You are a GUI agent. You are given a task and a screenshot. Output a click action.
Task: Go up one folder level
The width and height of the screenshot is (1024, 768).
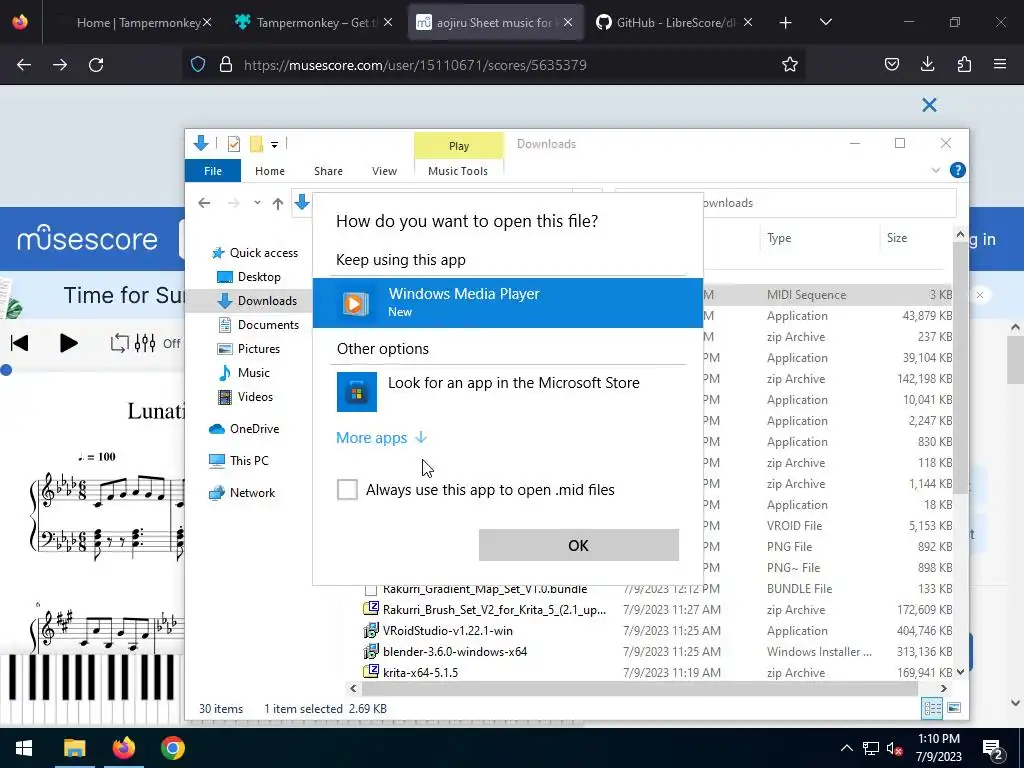click(x=278, y=203)
